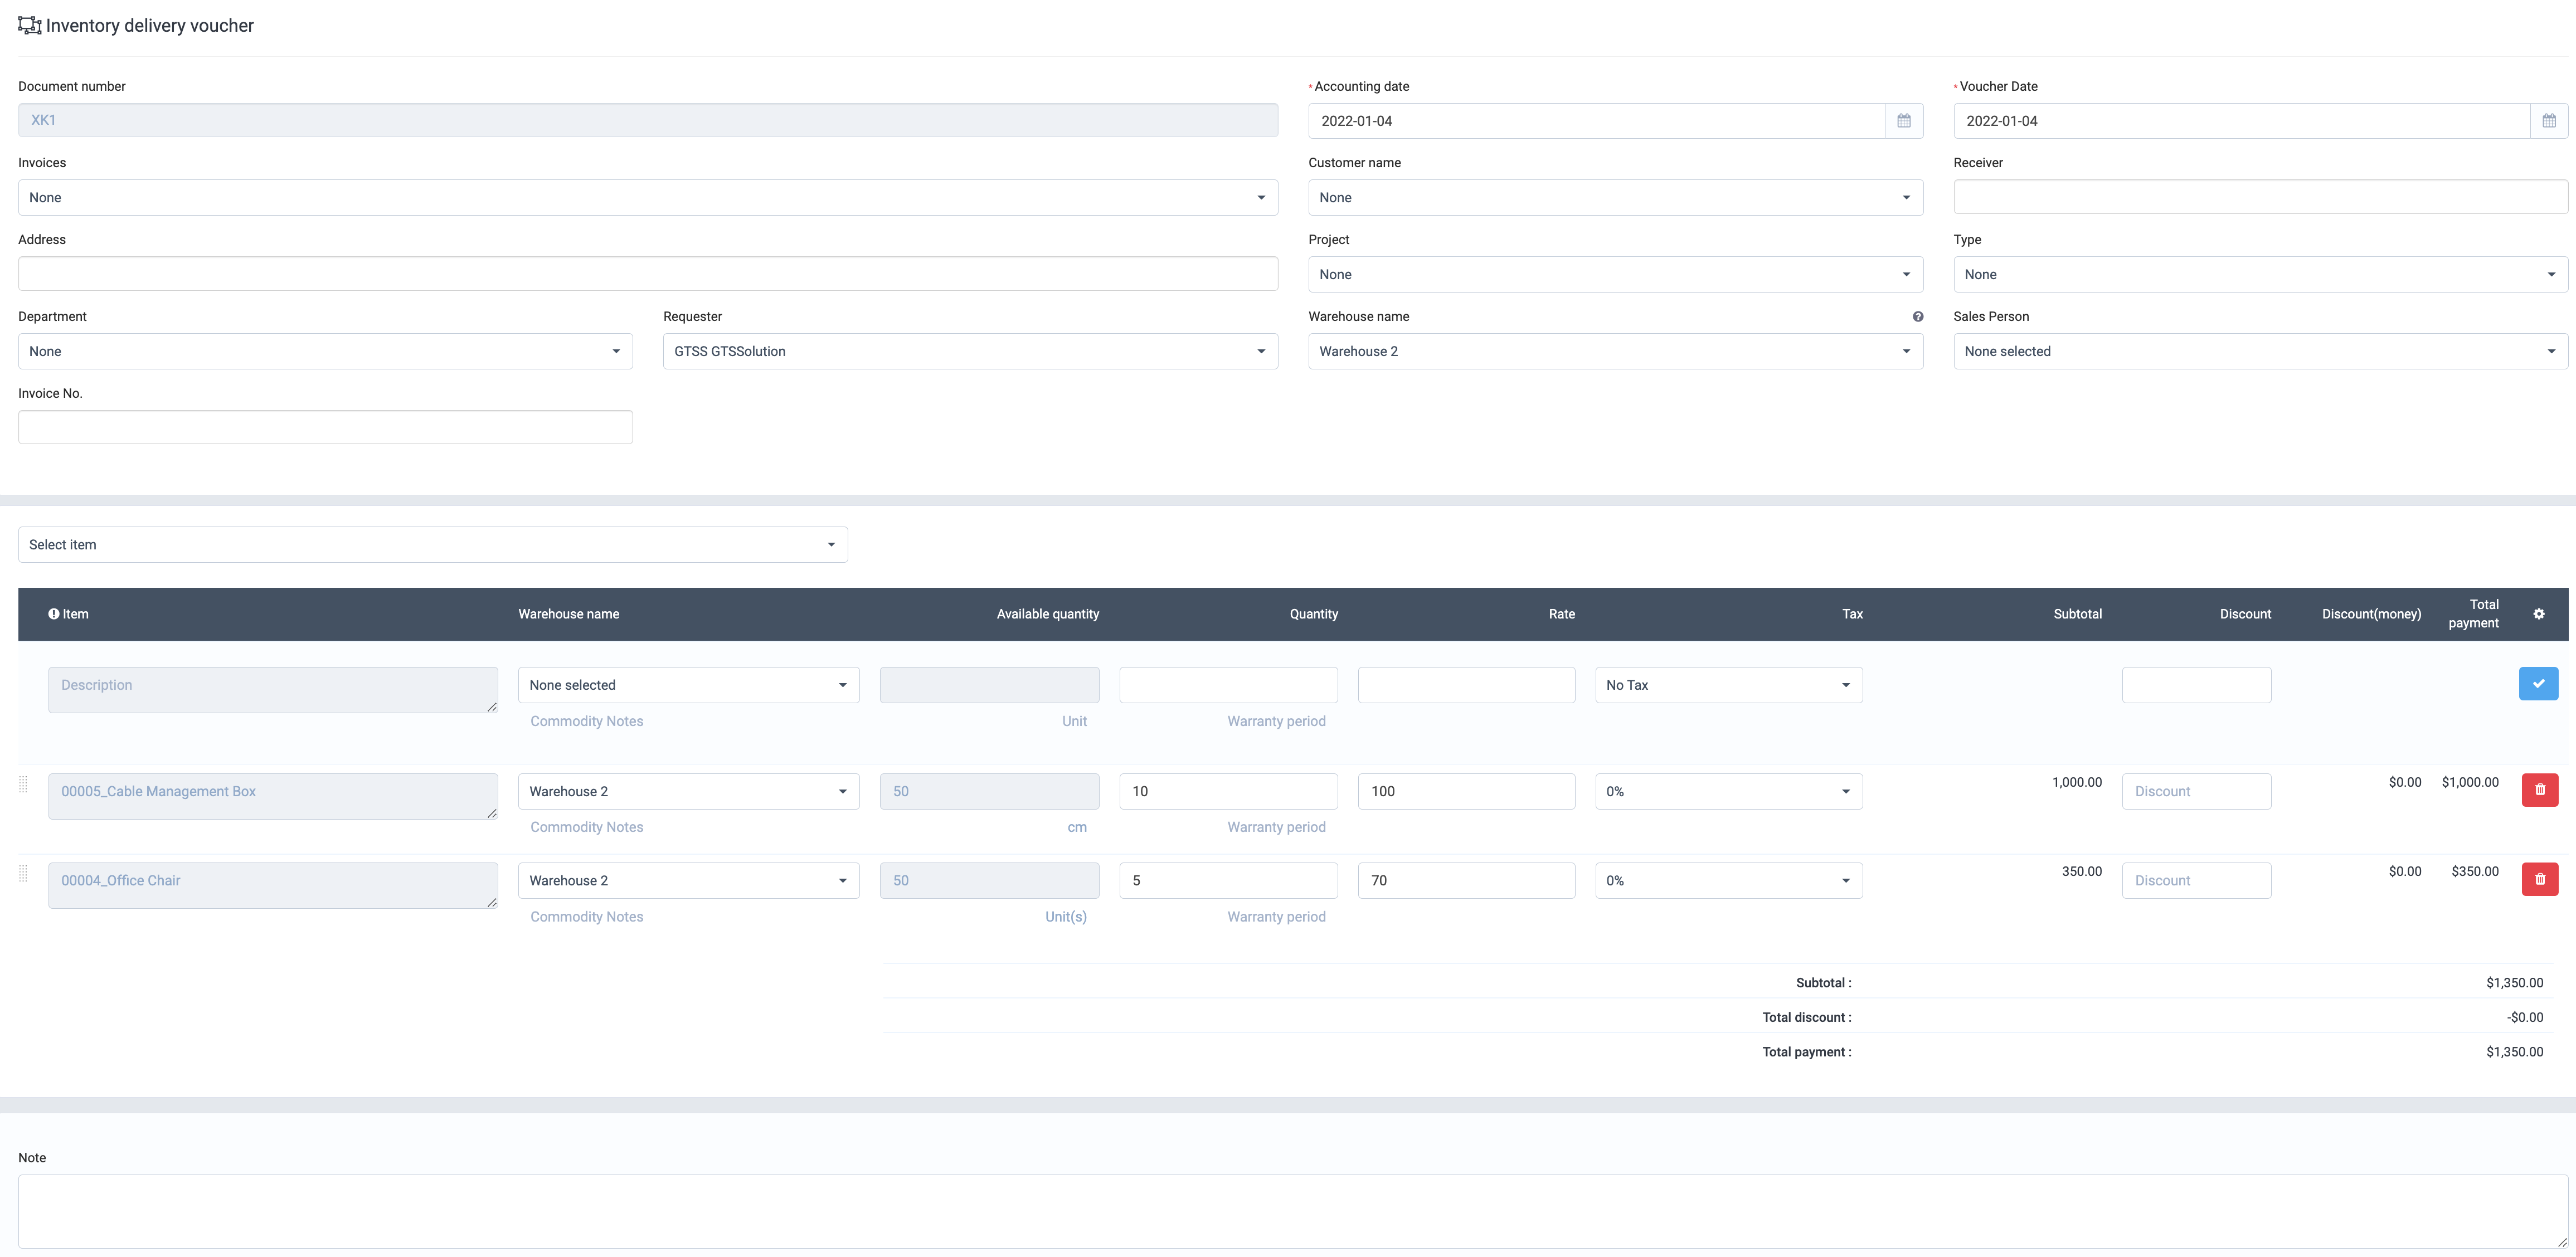Image resolution: width=2576 pixels, height=1257 pixels.
Task: Open tax dropdown for Cable Management Box
Action: 1729,791
